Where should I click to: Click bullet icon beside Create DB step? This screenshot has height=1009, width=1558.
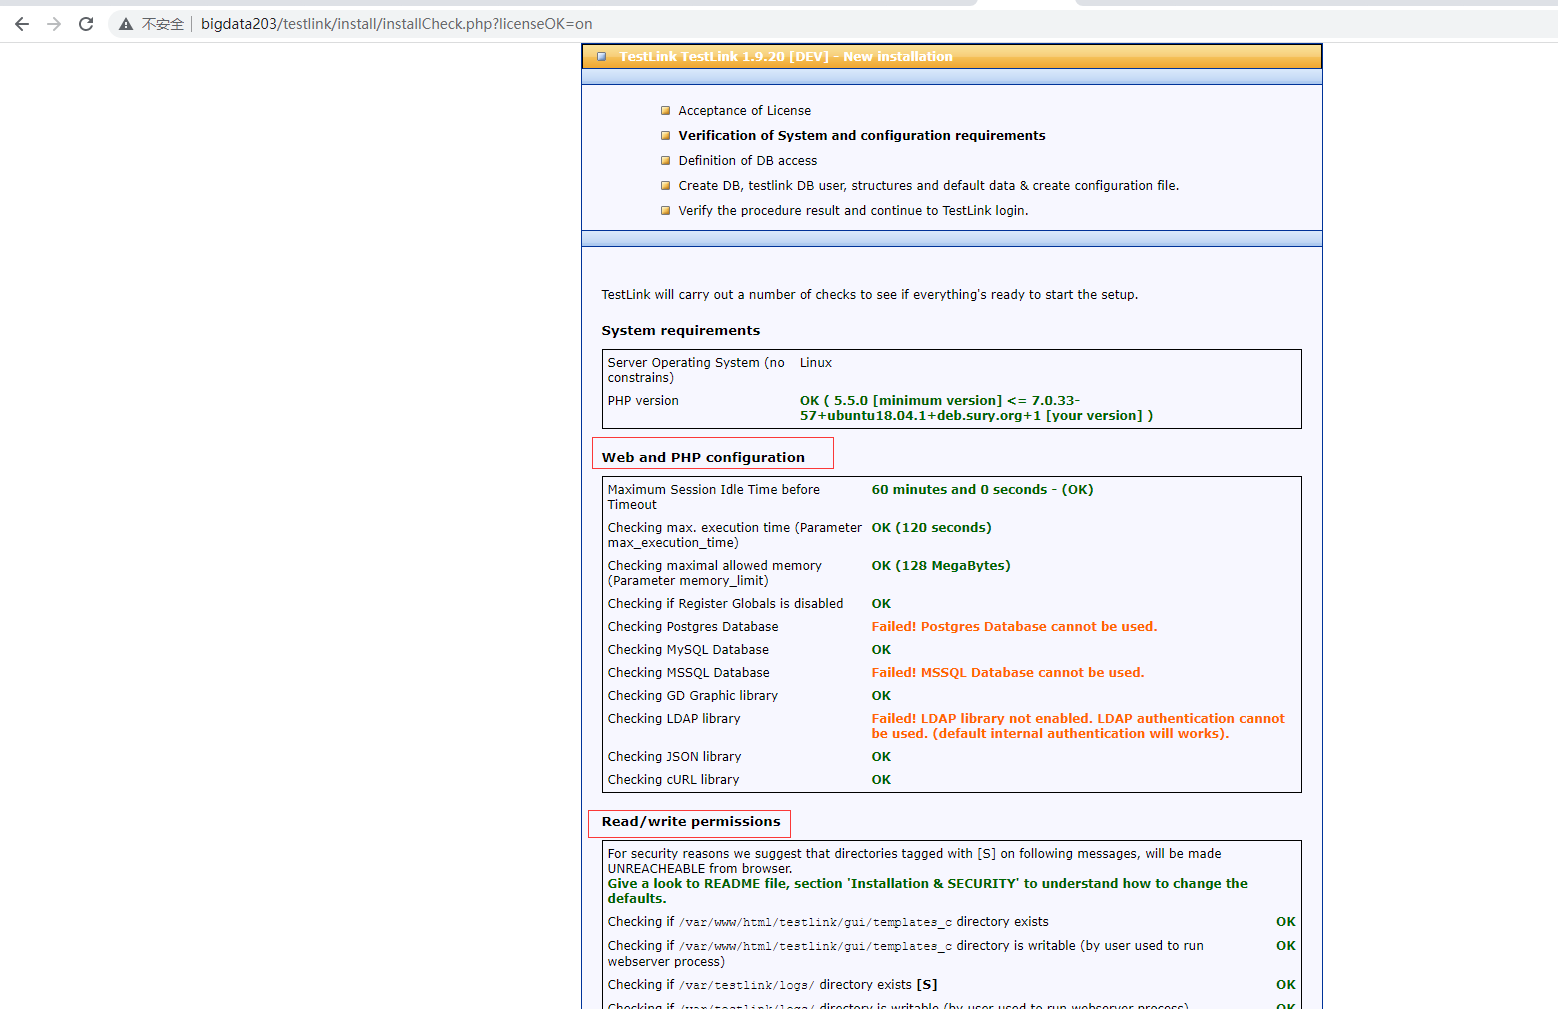click(666, 186)
